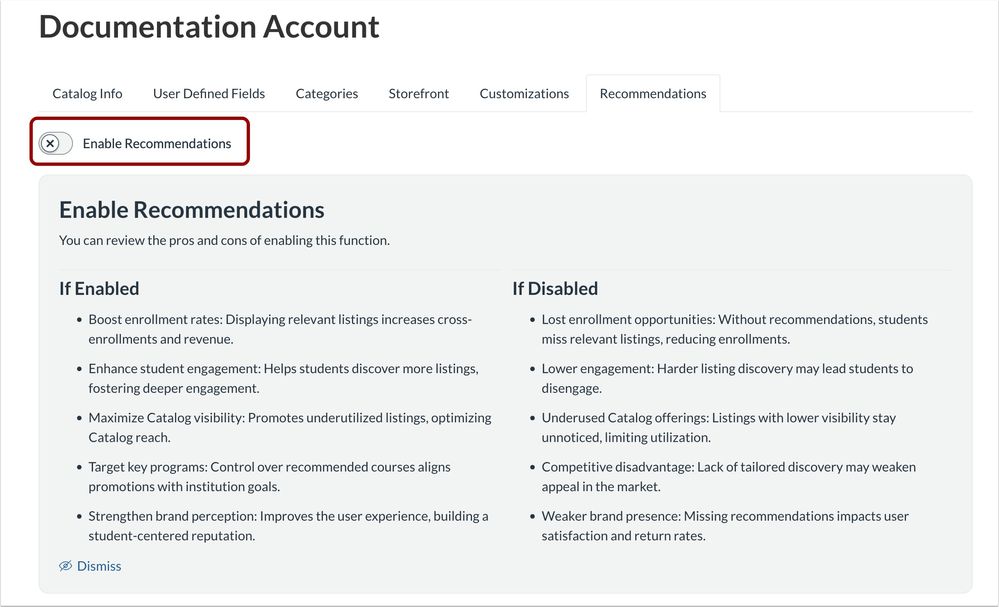Image resolution: width=999 pixels, height=607 pixels.
Task: Go to the Categories tab
Action: [327, 94]
